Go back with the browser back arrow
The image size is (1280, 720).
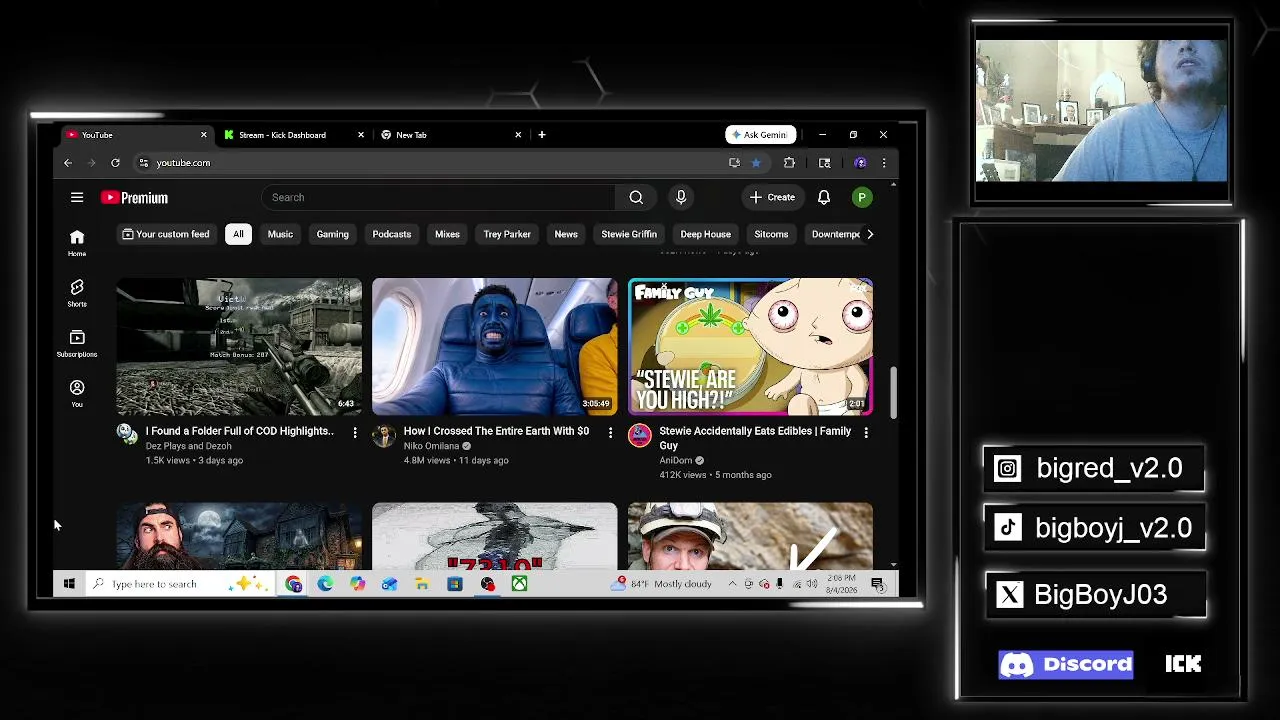coord(68,163)
